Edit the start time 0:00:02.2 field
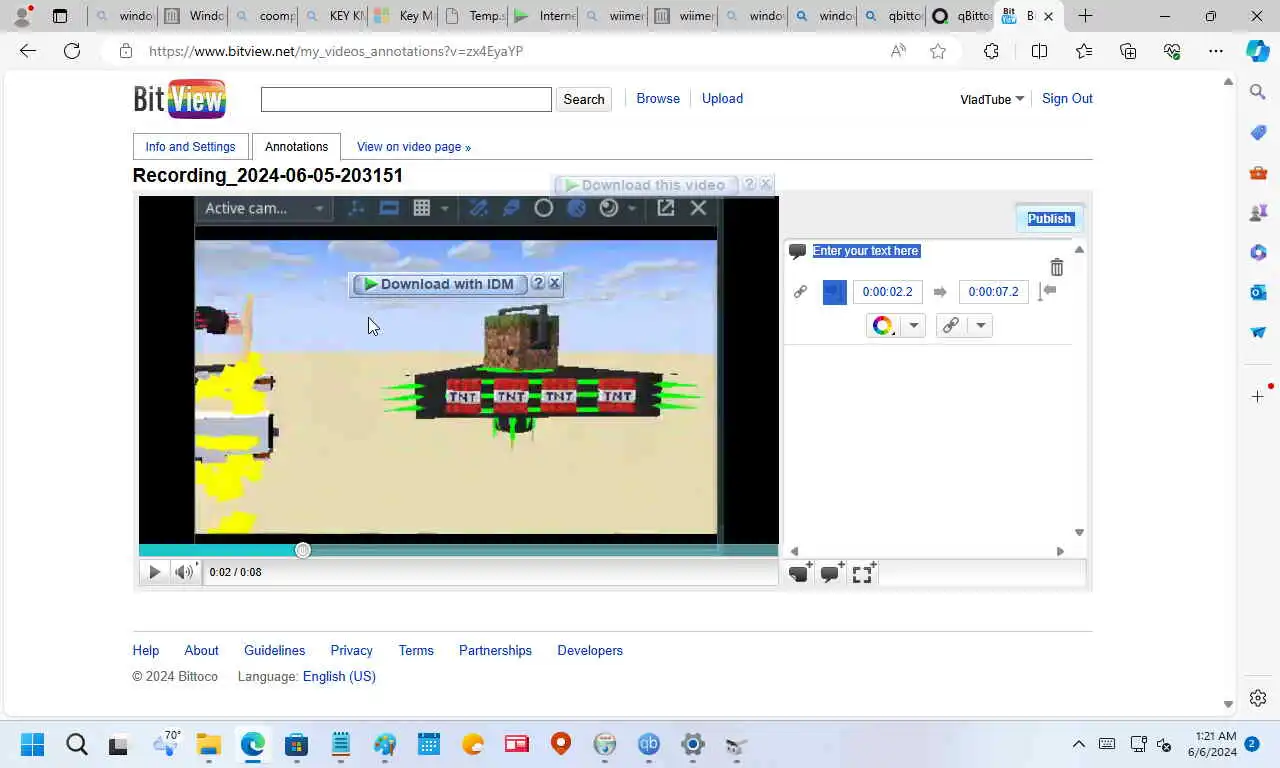The width and height of the screenshot is (1280, 768). pyautogui.click(x=887, y=292)
